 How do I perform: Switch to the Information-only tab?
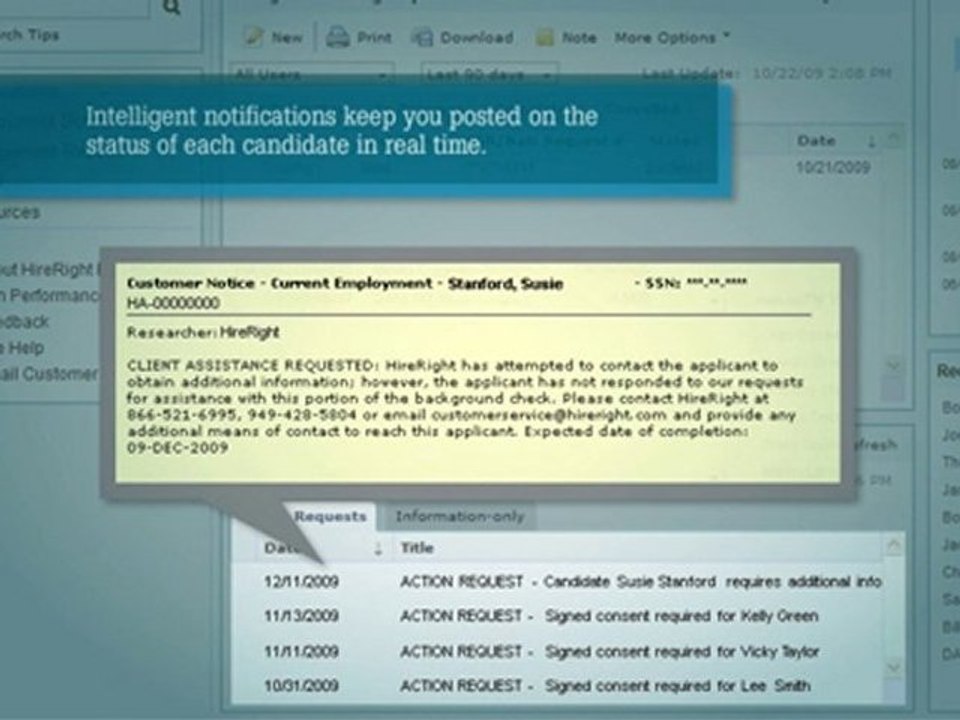click(459, 516)
